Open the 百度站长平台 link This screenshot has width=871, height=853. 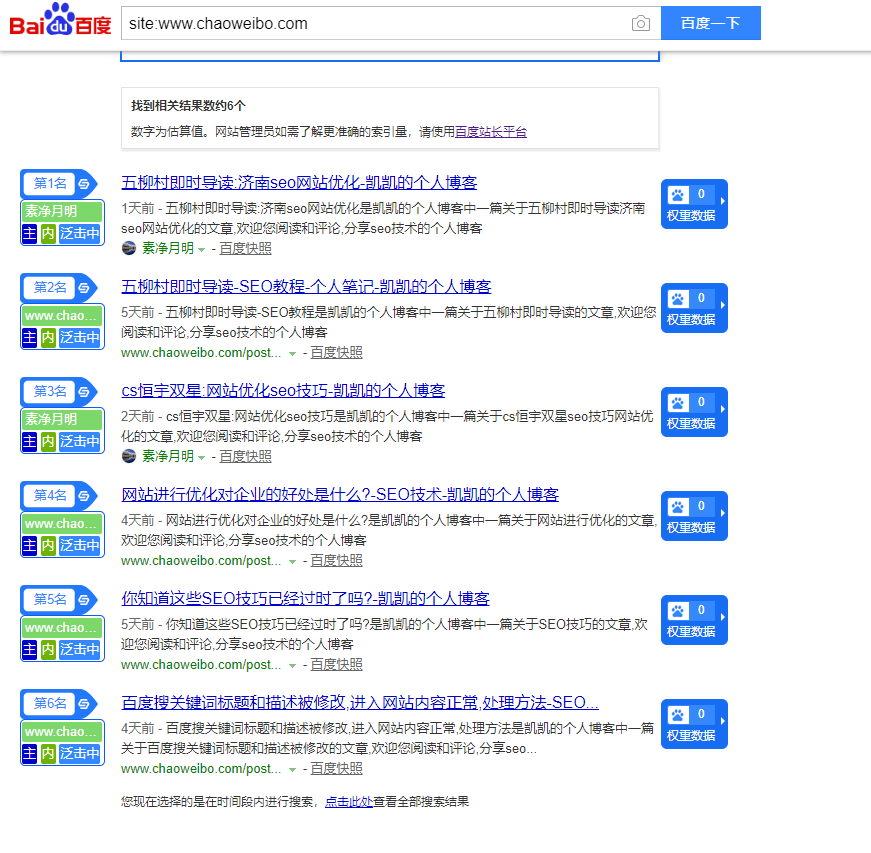point(490,132)
